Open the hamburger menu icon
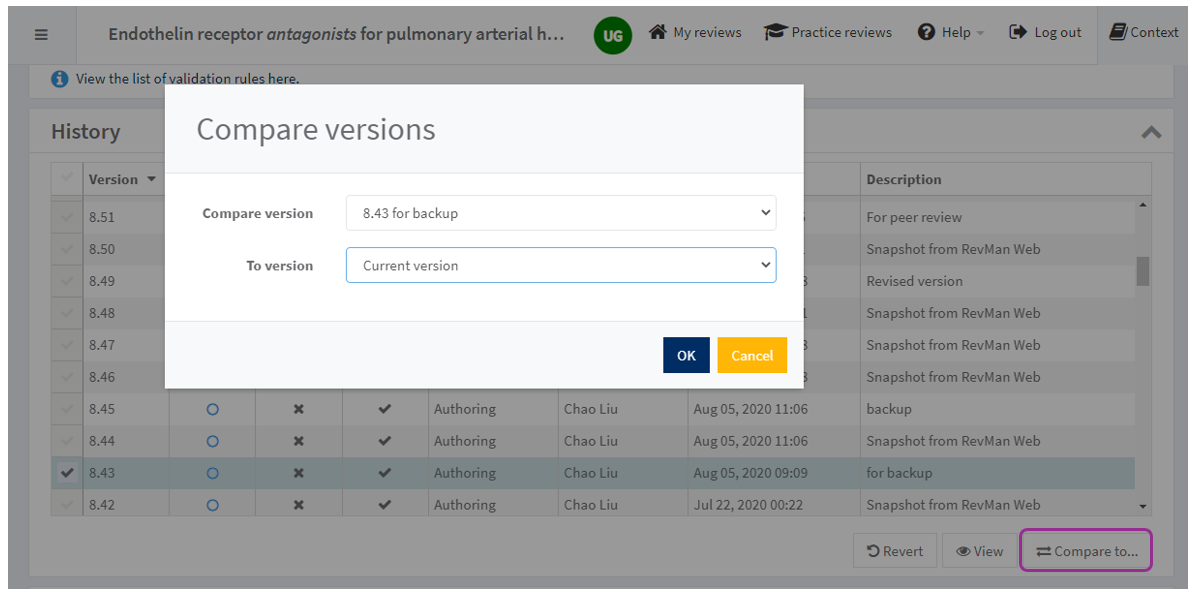The width and height of the screenshot is (1196, 597). pyautogui.click(x=41, y=34)
